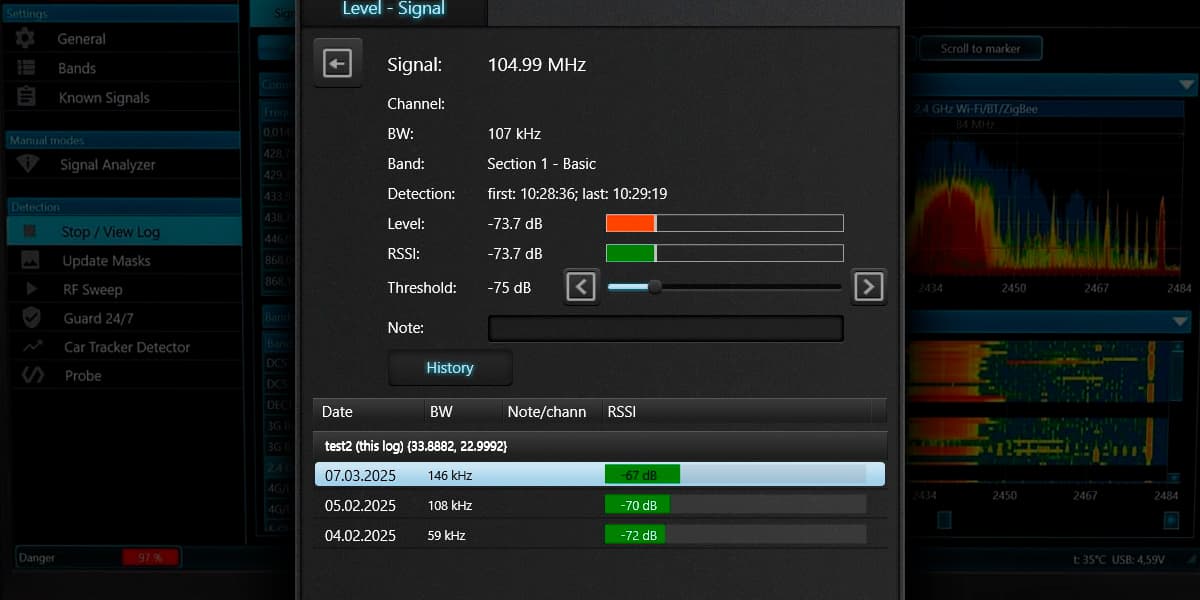Toggle the right checkbox below waterfall
The height and width of the screenshot is (600, 1200).
[1171, 520]
